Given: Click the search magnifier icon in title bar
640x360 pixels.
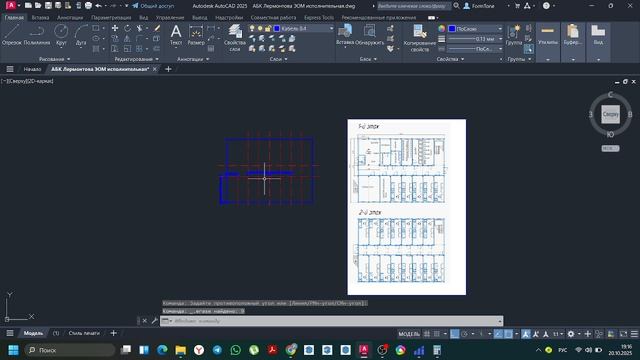Looking at the screenshot, I should click(456, 6).
